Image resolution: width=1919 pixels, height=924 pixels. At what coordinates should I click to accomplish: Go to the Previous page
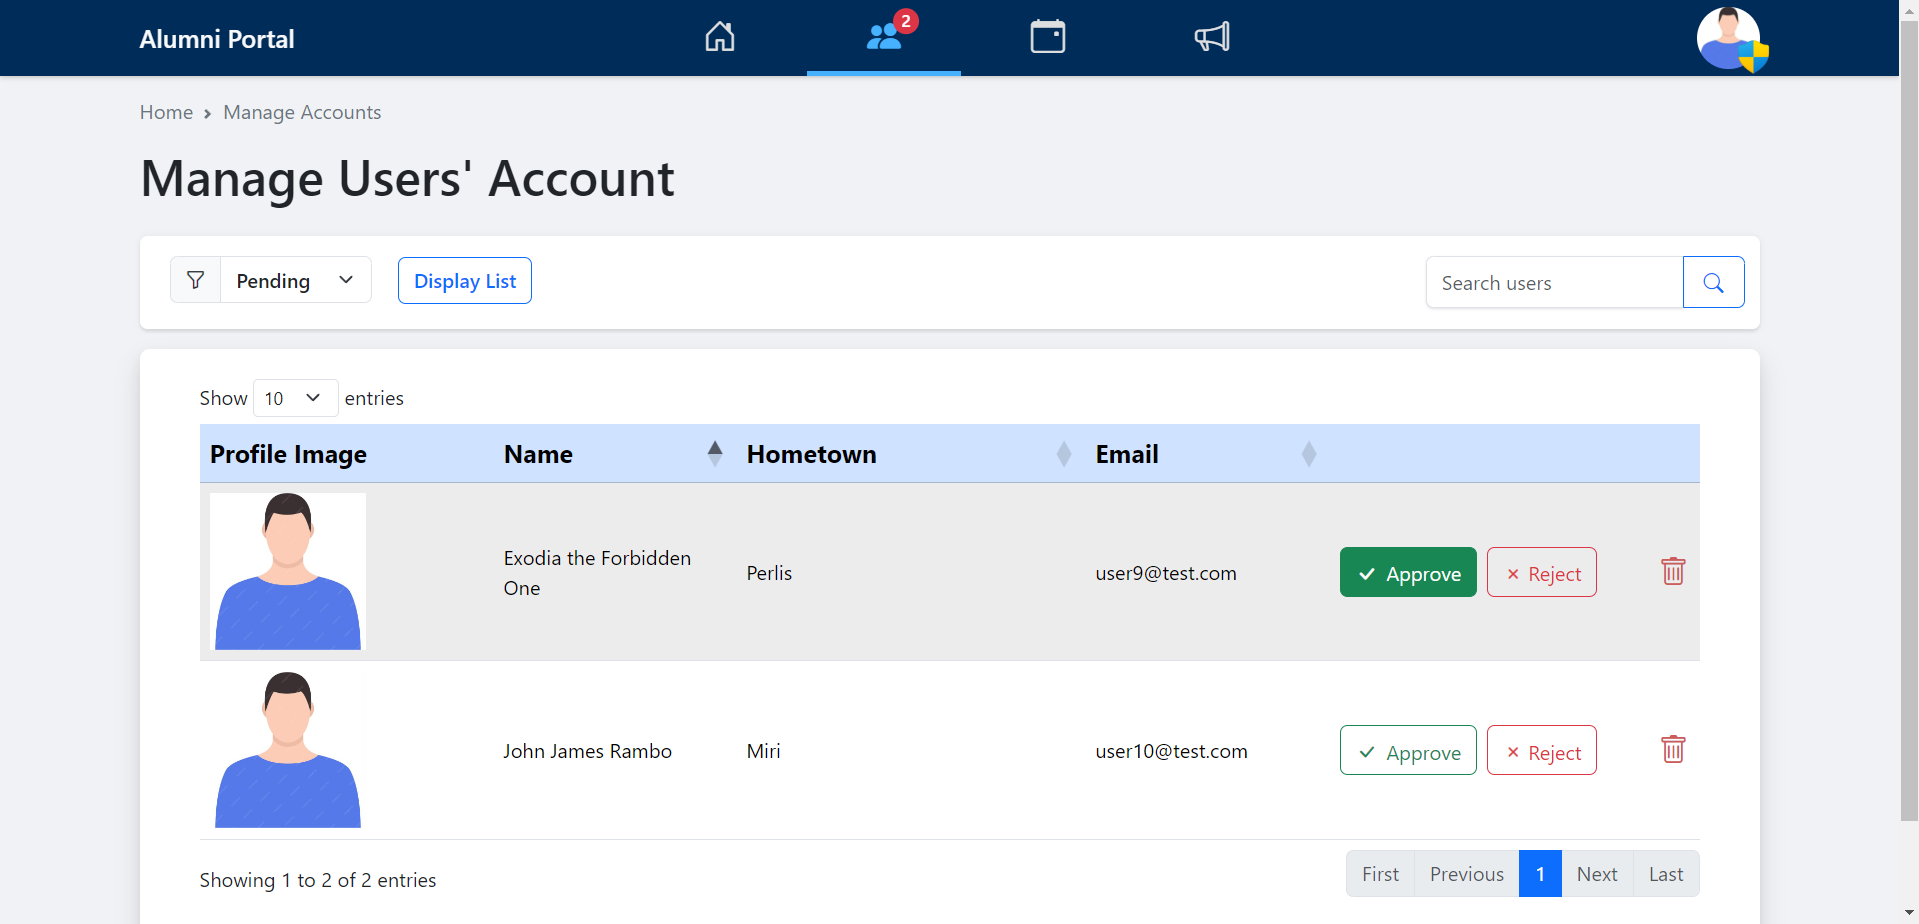pos(1467,874)
